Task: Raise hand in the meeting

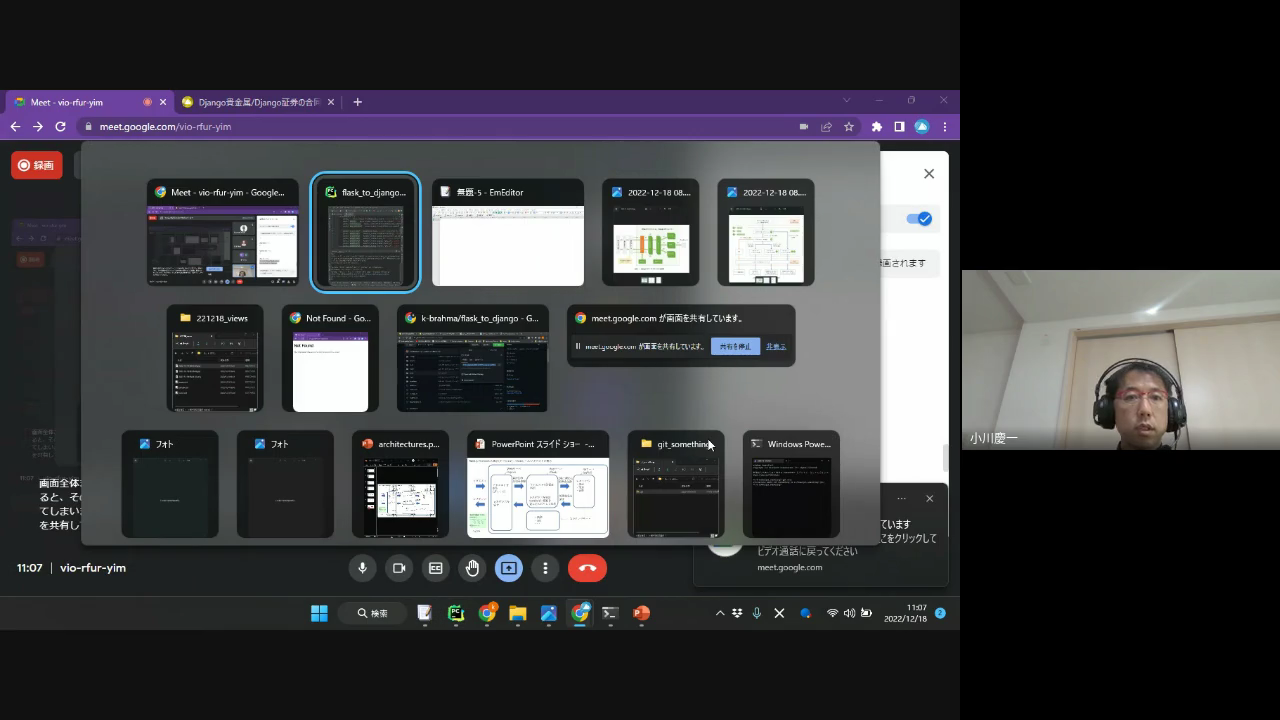Action: [472, 568]
